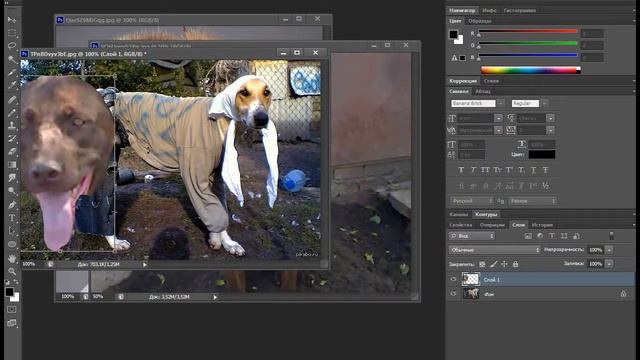Open the anti-aliasing dropdown Резкое
640x360 pixels.
coord(533,201)
